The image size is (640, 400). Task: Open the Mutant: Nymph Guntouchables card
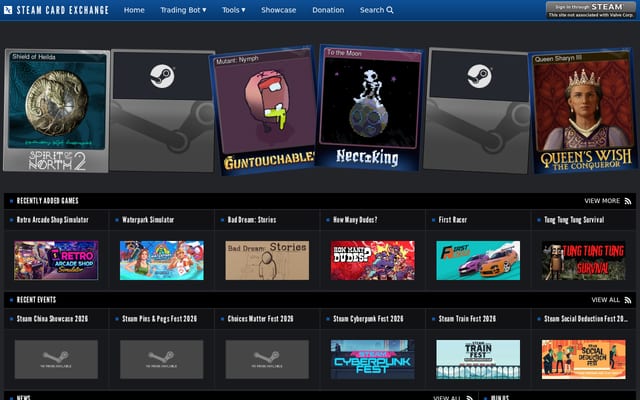264,111
